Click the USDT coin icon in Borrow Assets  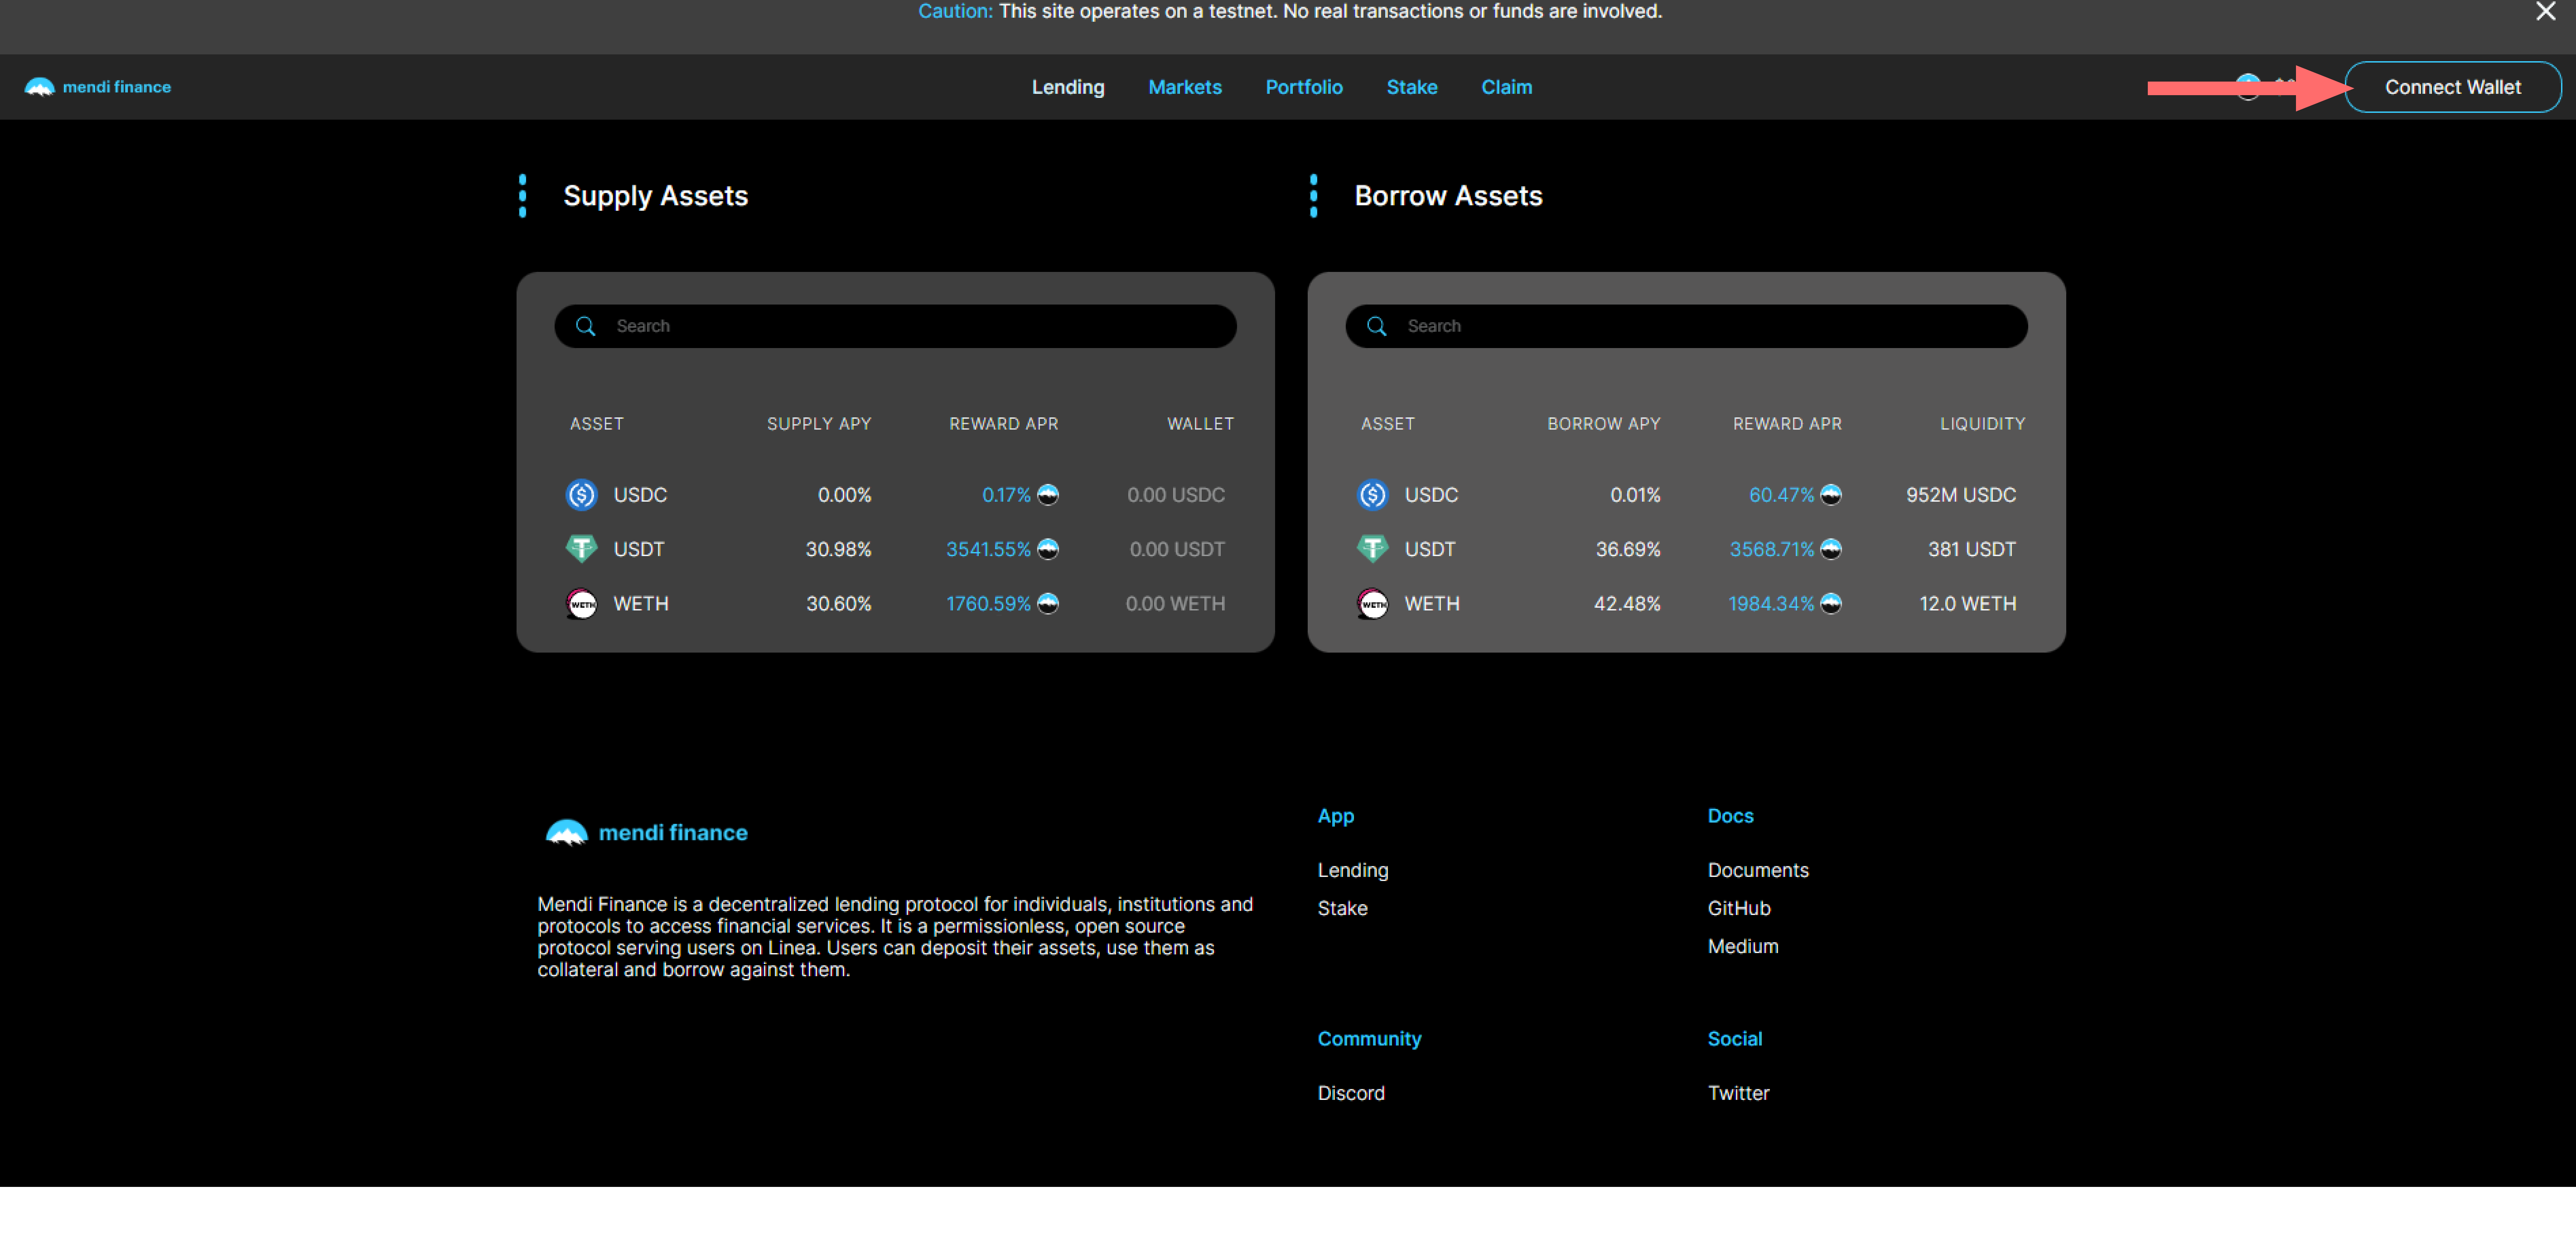point(1373,549)
